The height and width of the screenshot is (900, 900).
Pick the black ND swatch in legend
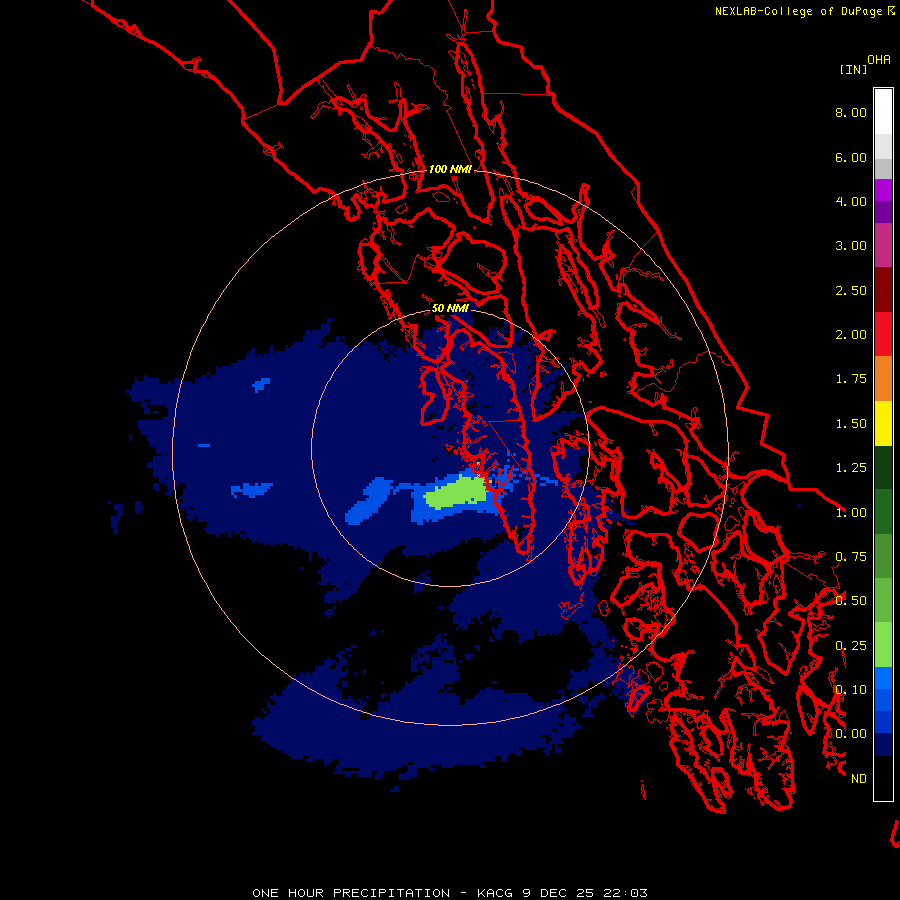click(x=883, y=778)
